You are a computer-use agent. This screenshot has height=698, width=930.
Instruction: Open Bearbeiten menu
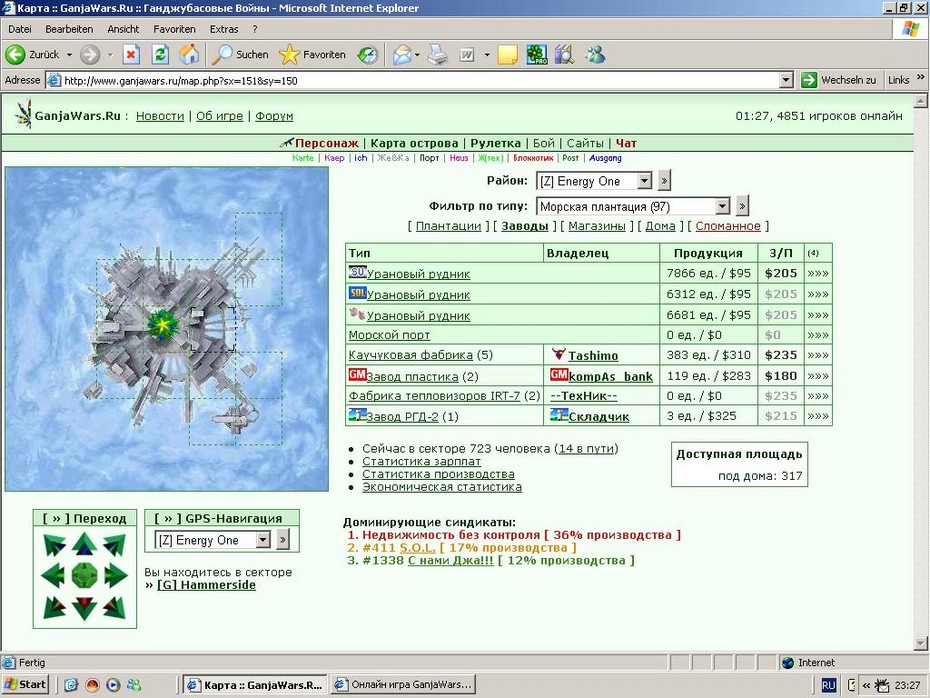click(69, 29)
